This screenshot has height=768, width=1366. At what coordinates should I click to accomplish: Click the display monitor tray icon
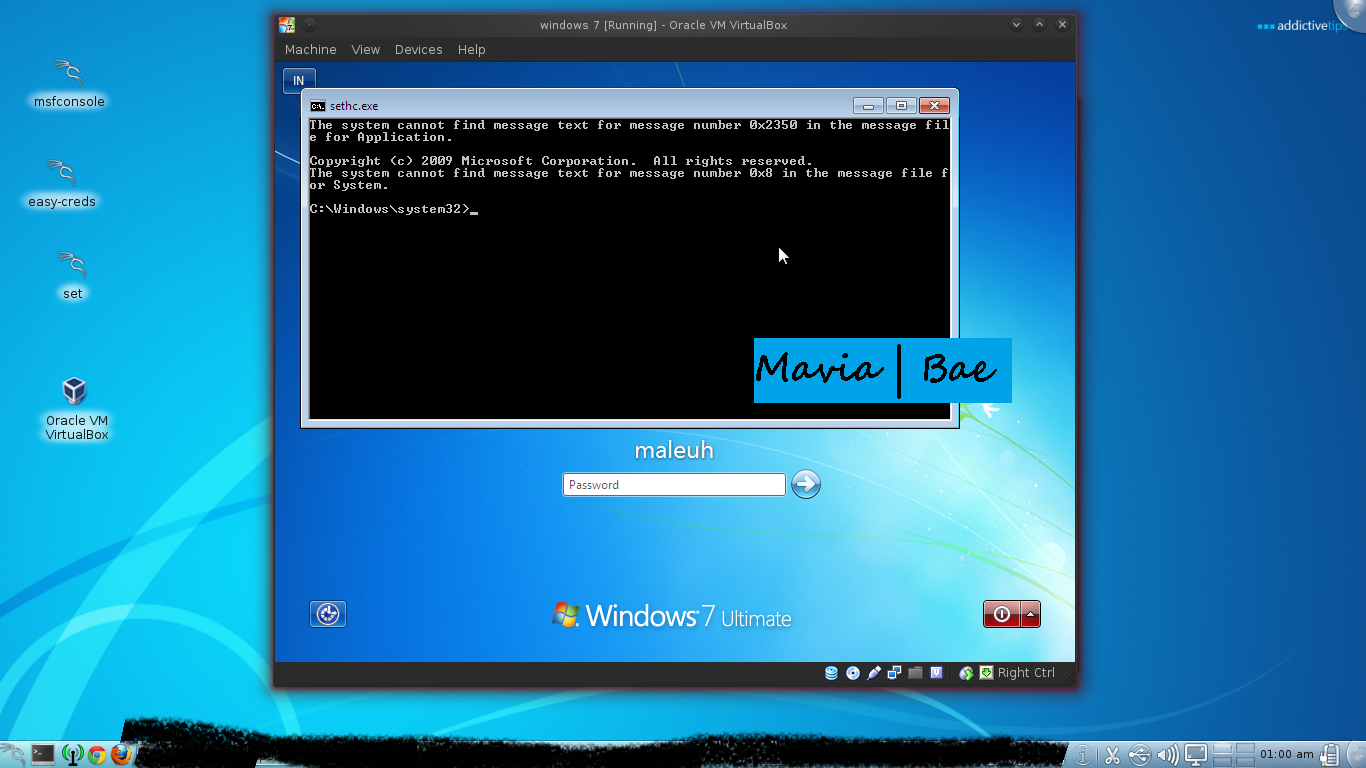point(1196,754)
